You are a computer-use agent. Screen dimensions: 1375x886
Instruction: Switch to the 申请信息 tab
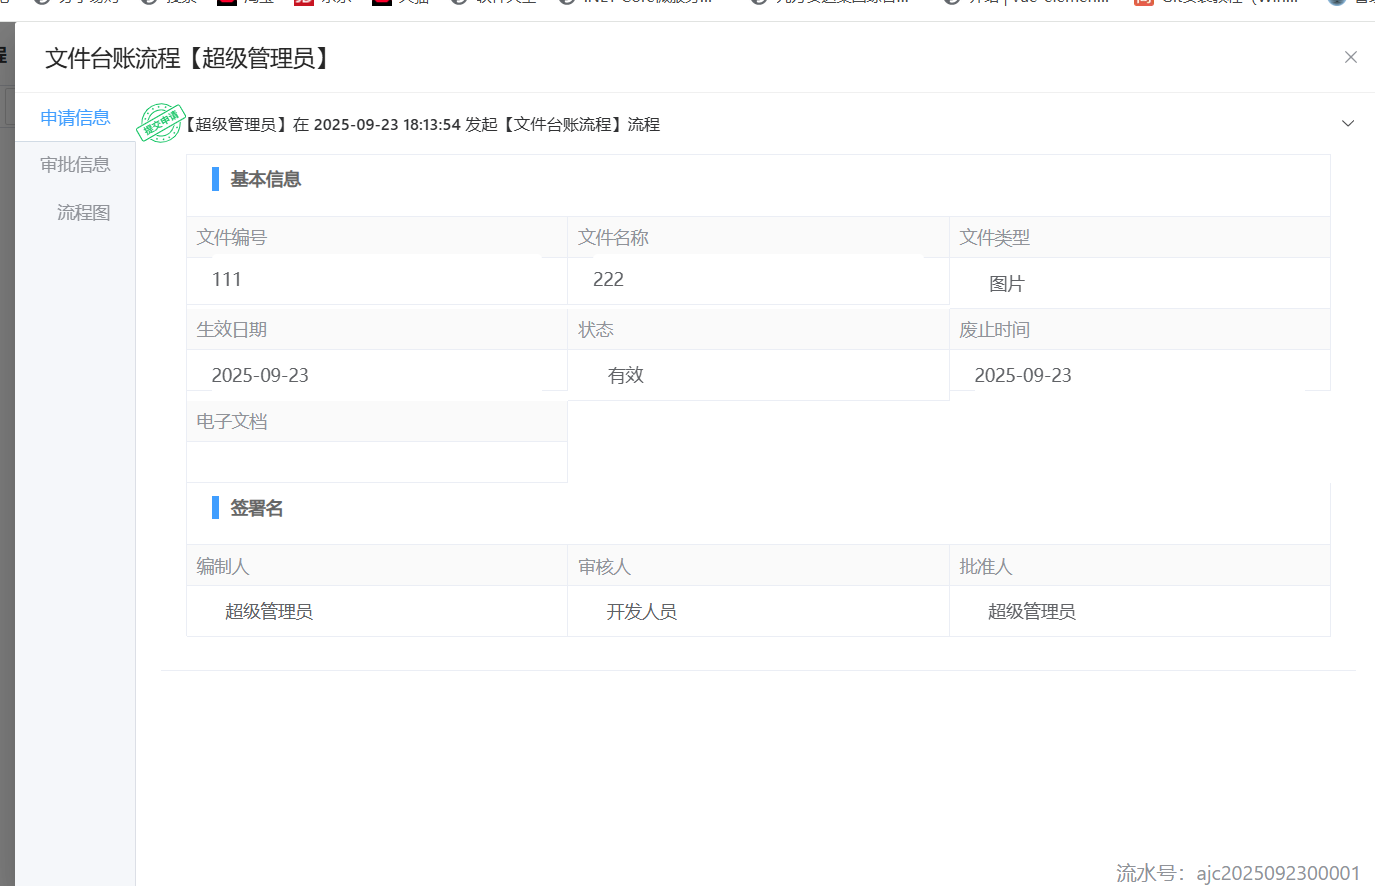(75, 118)
